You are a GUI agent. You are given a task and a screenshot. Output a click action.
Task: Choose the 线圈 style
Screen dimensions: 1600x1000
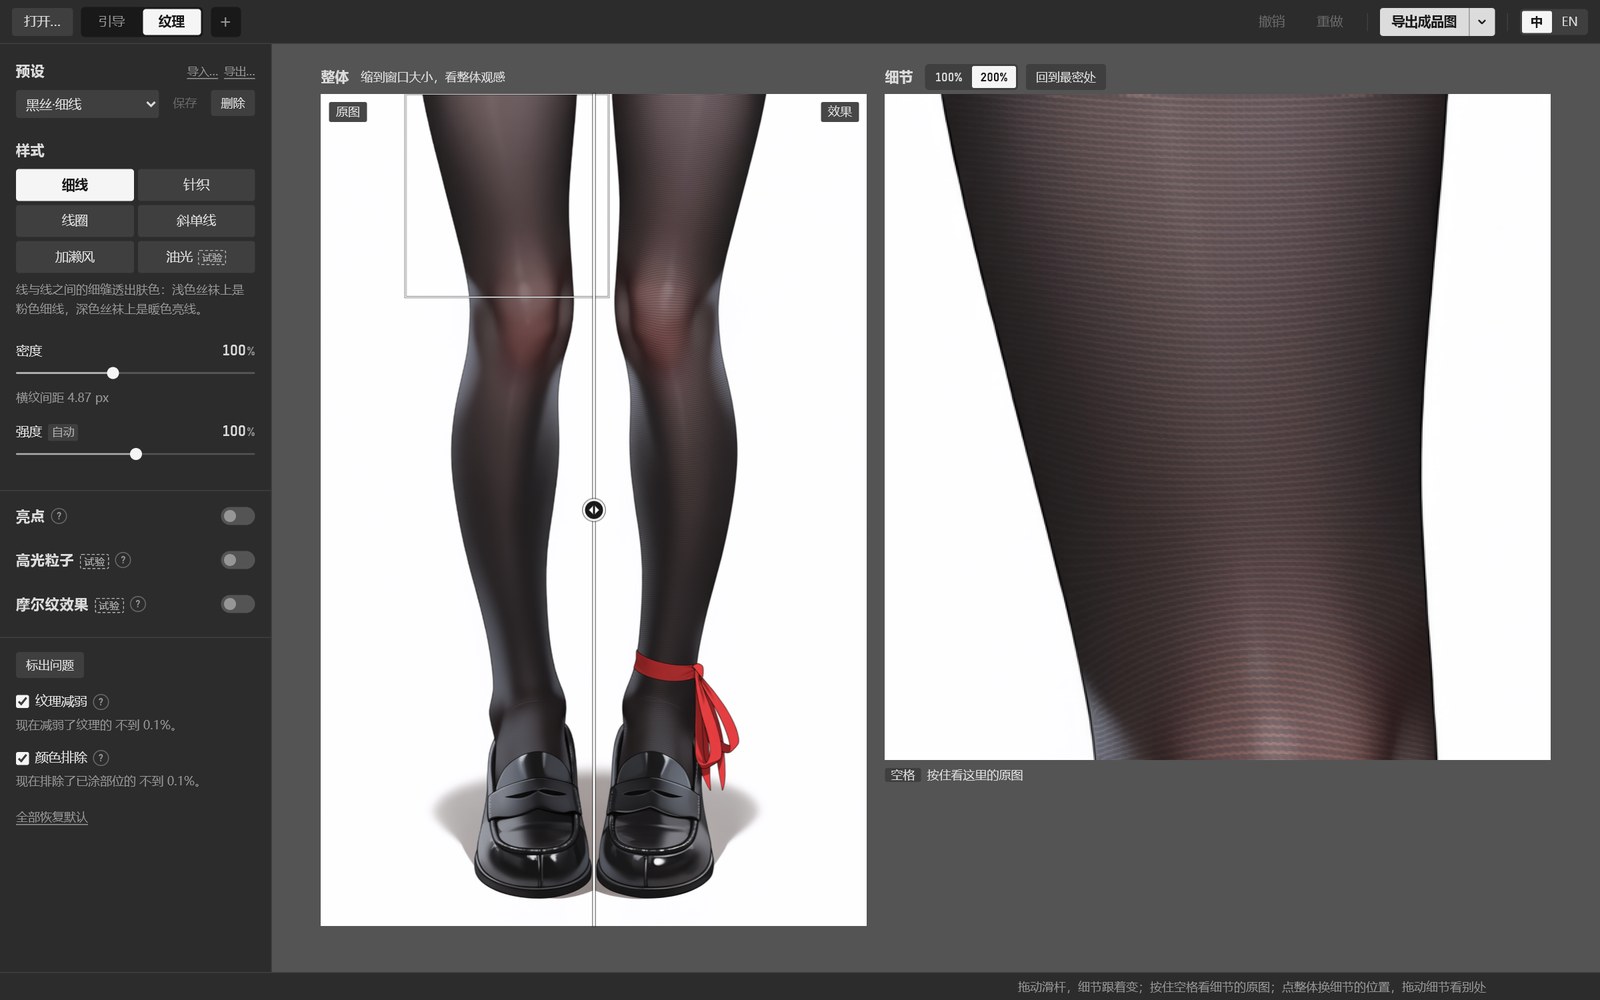pyautogui.click(x=75, y=221)
